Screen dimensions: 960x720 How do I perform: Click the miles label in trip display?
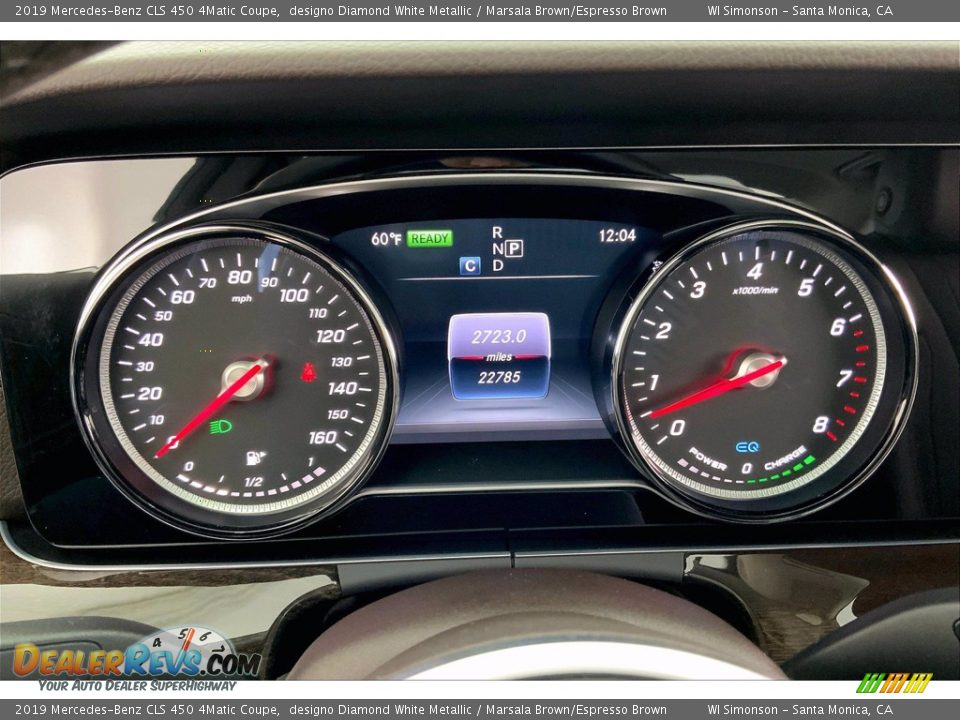tap(499, 357)
